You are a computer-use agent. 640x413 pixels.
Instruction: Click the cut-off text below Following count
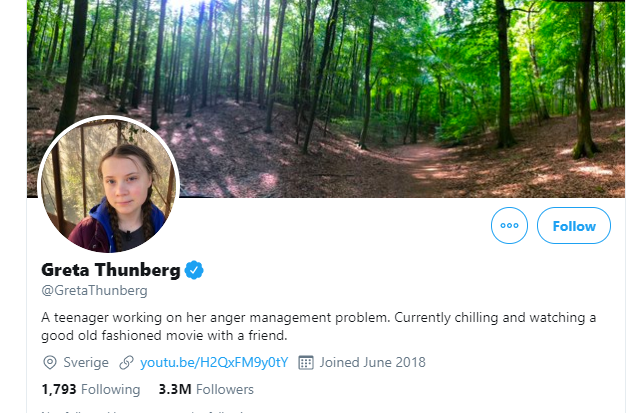coord(147,411)
